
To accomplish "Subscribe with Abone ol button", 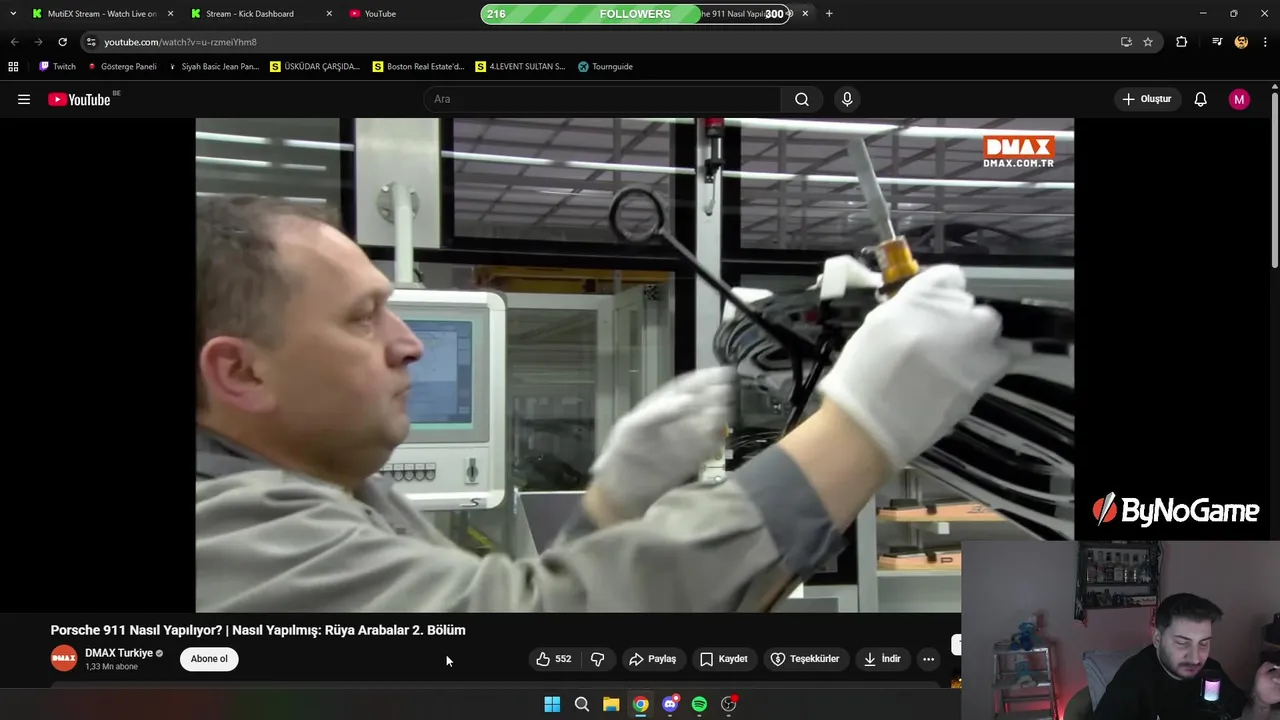I will click(209, 659).
